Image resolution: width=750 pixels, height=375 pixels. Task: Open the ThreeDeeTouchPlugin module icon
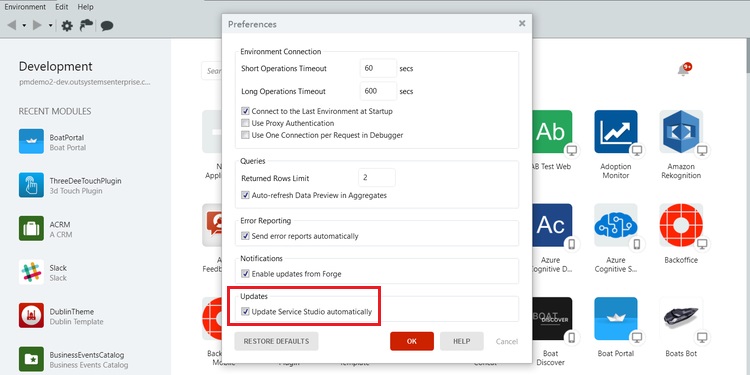31,185
